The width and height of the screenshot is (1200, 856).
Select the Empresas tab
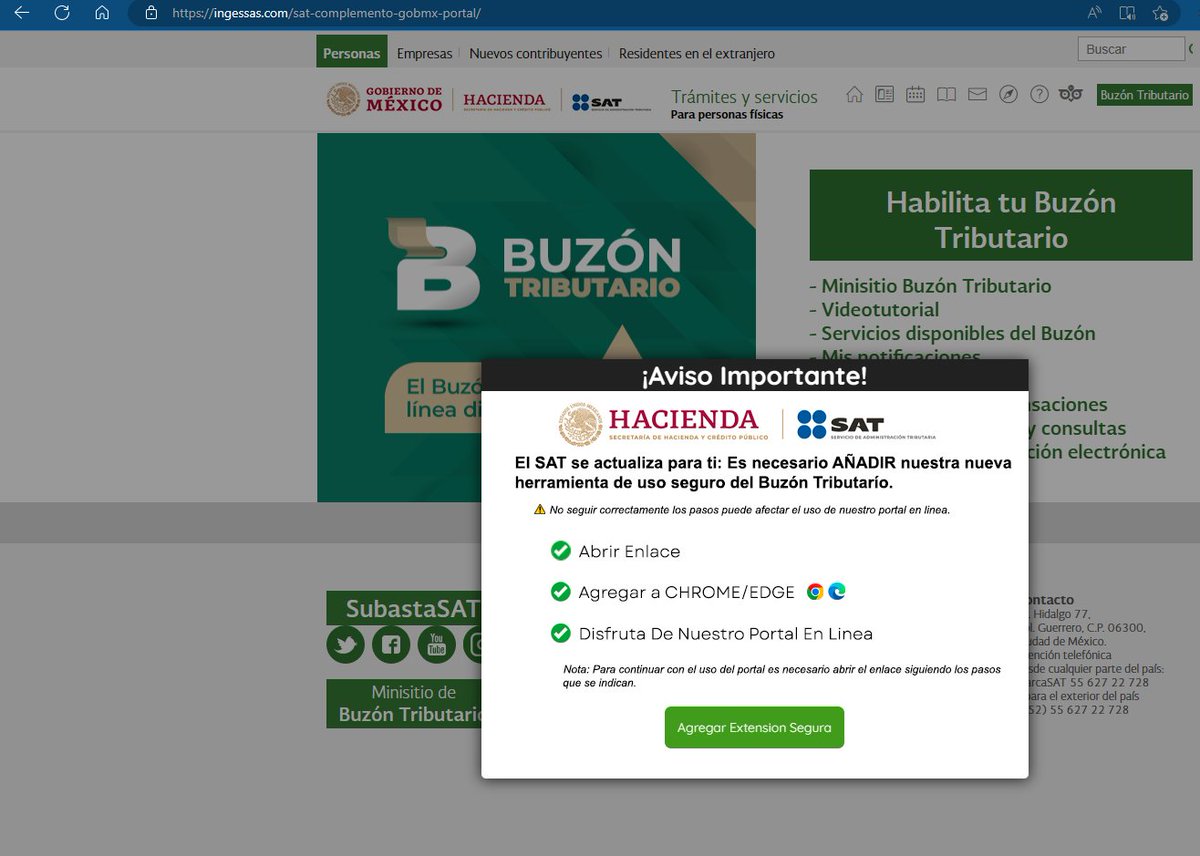click(424, 53)
